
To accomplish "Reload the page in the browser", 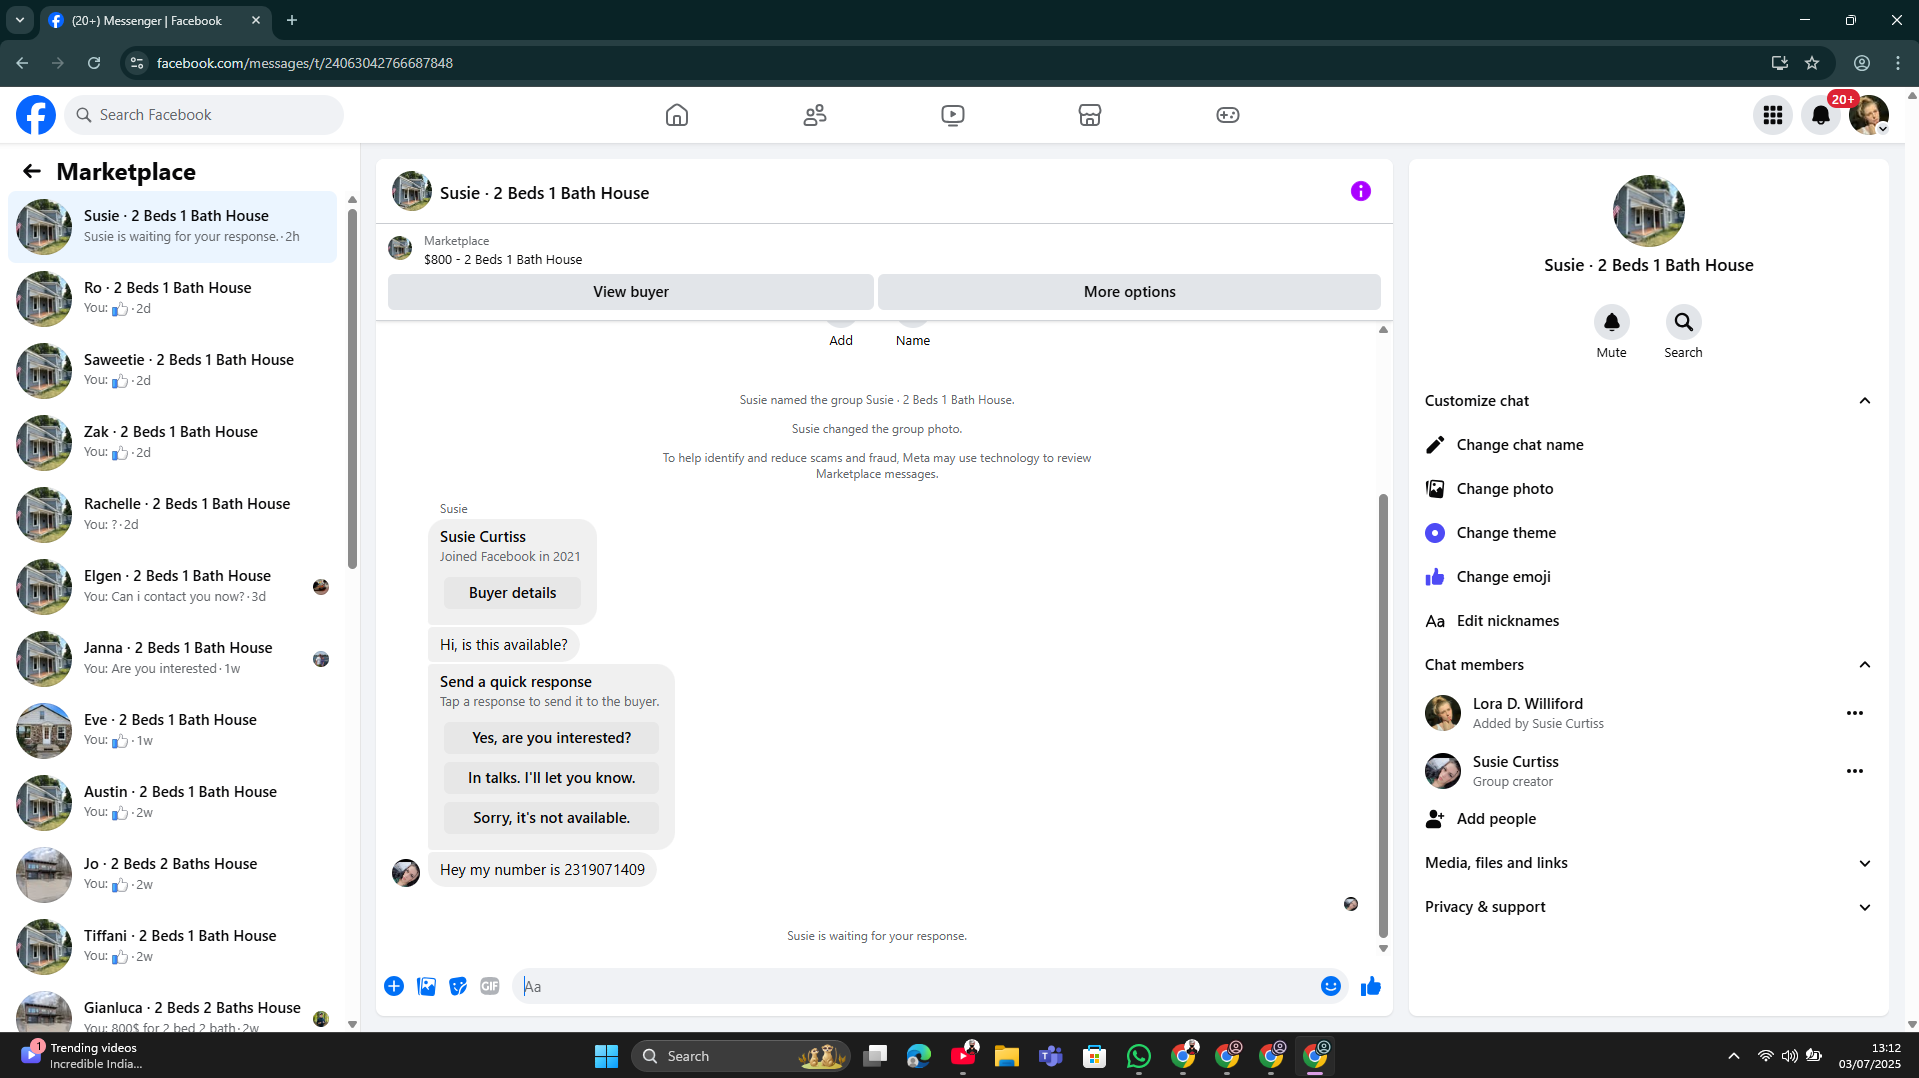I will tap(94, 63).
